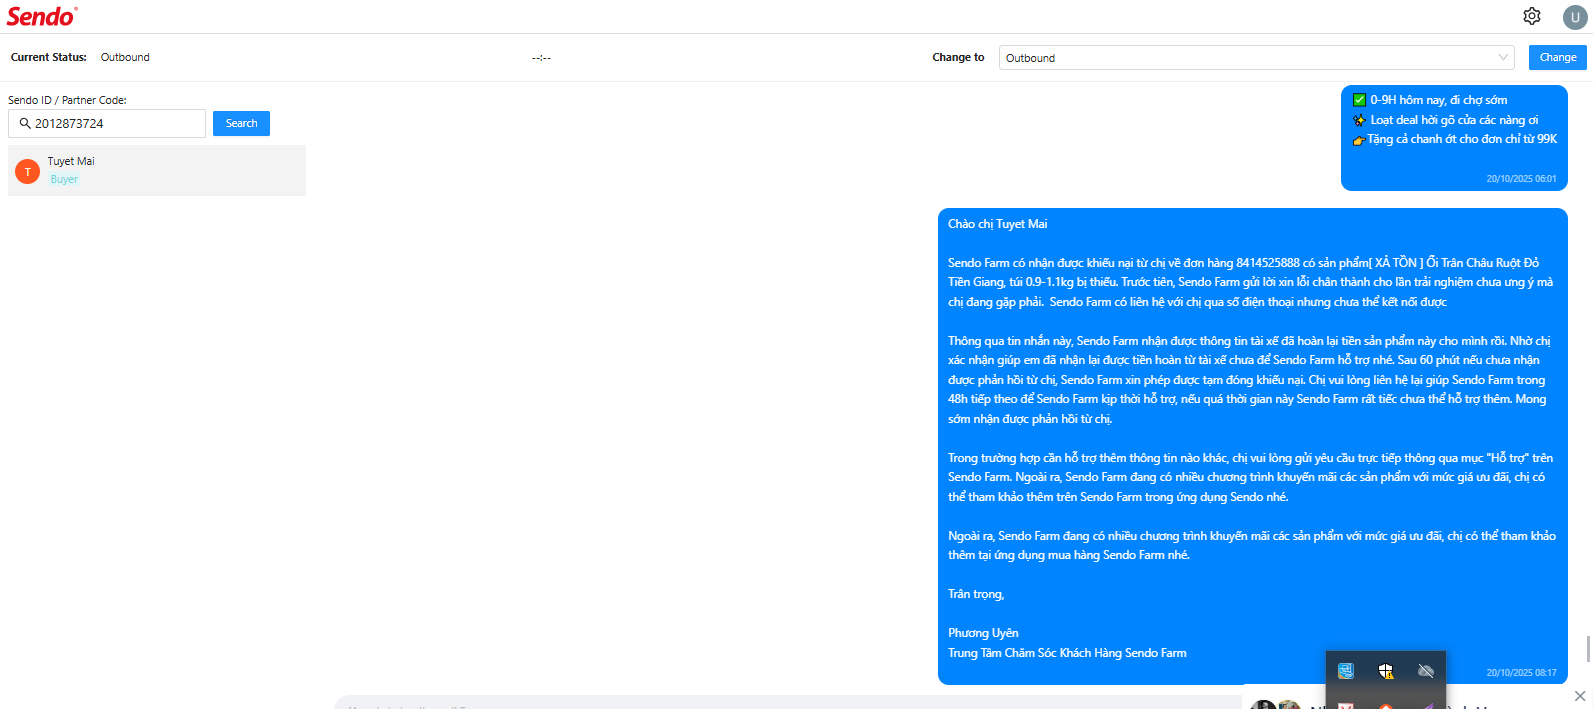Click the timer display showing --:--
1593x709 pixels.
[x=541, y=58]
